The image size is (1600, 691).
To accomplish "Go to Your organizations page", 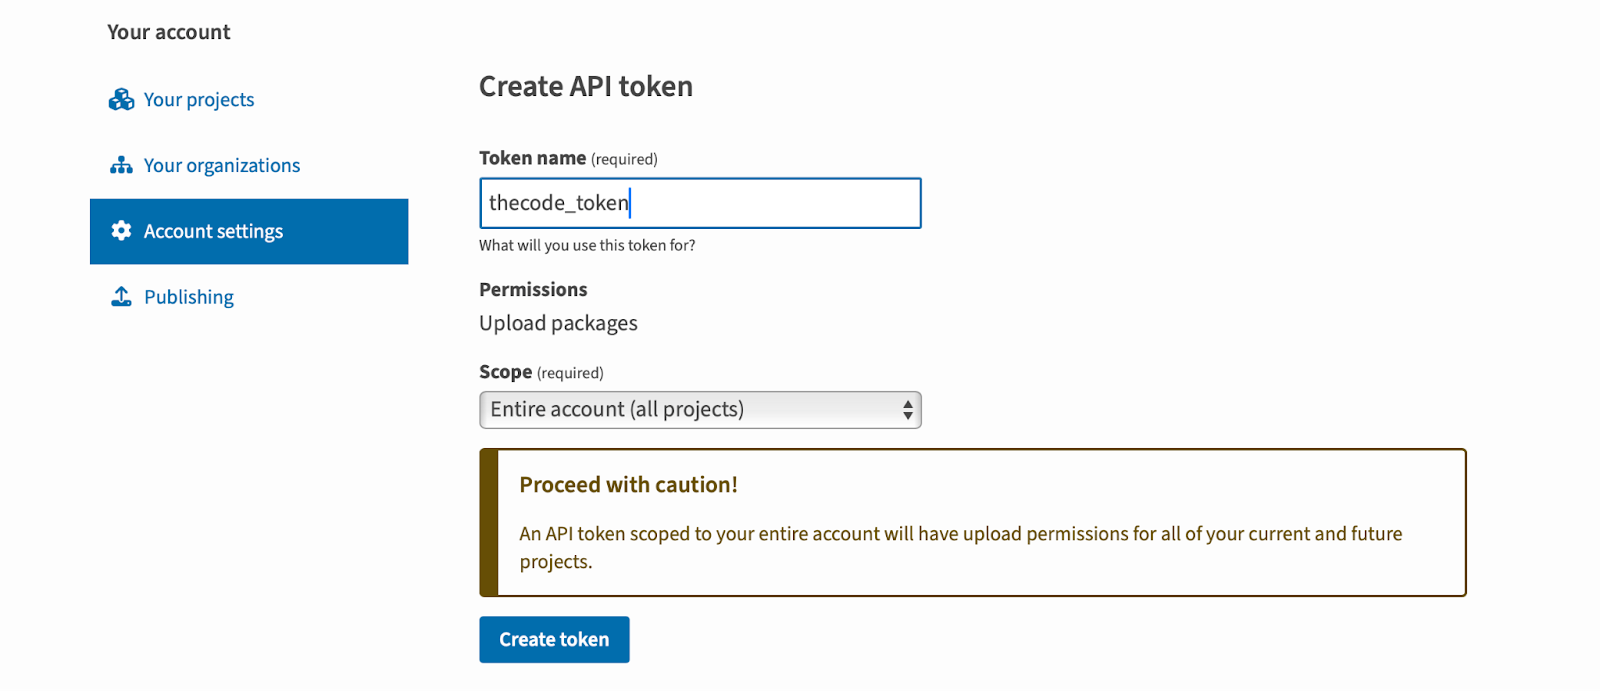I will click(221, 166).
